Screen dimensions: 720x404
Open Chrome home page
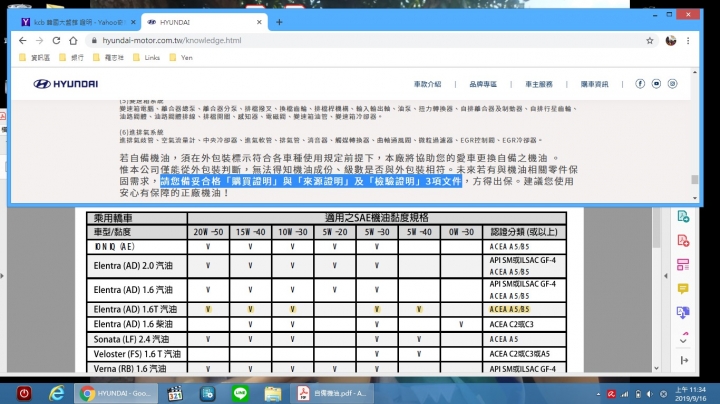click(x=73, y=40)
